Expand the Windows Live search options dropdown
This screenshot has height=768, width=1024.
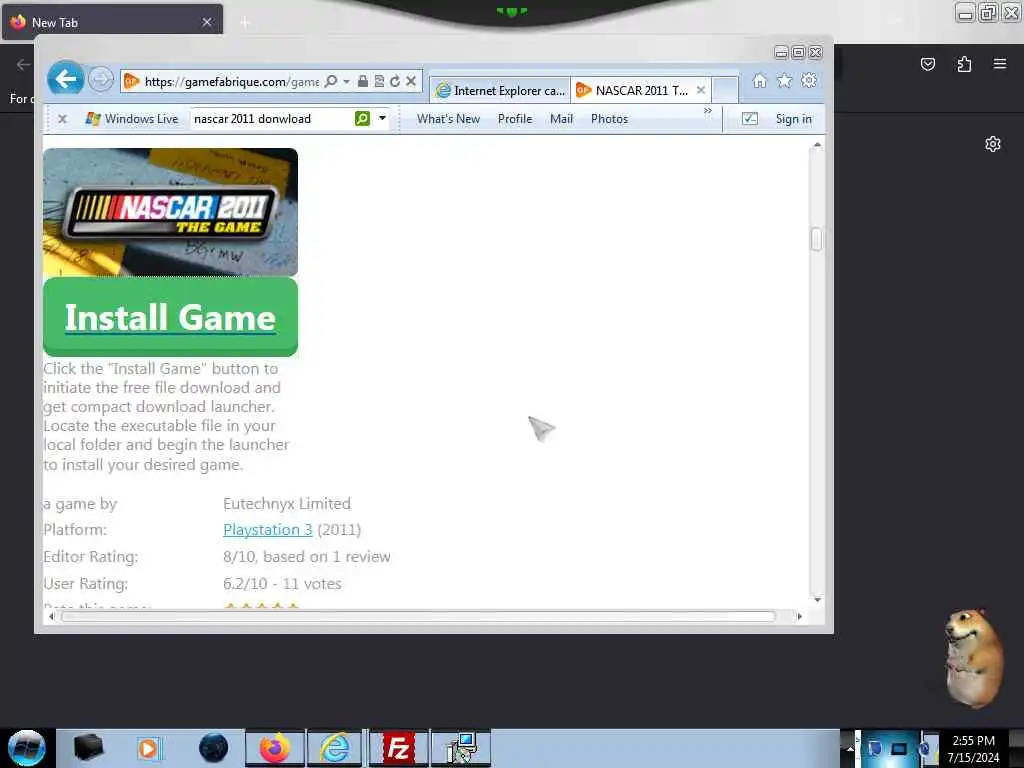382,118
